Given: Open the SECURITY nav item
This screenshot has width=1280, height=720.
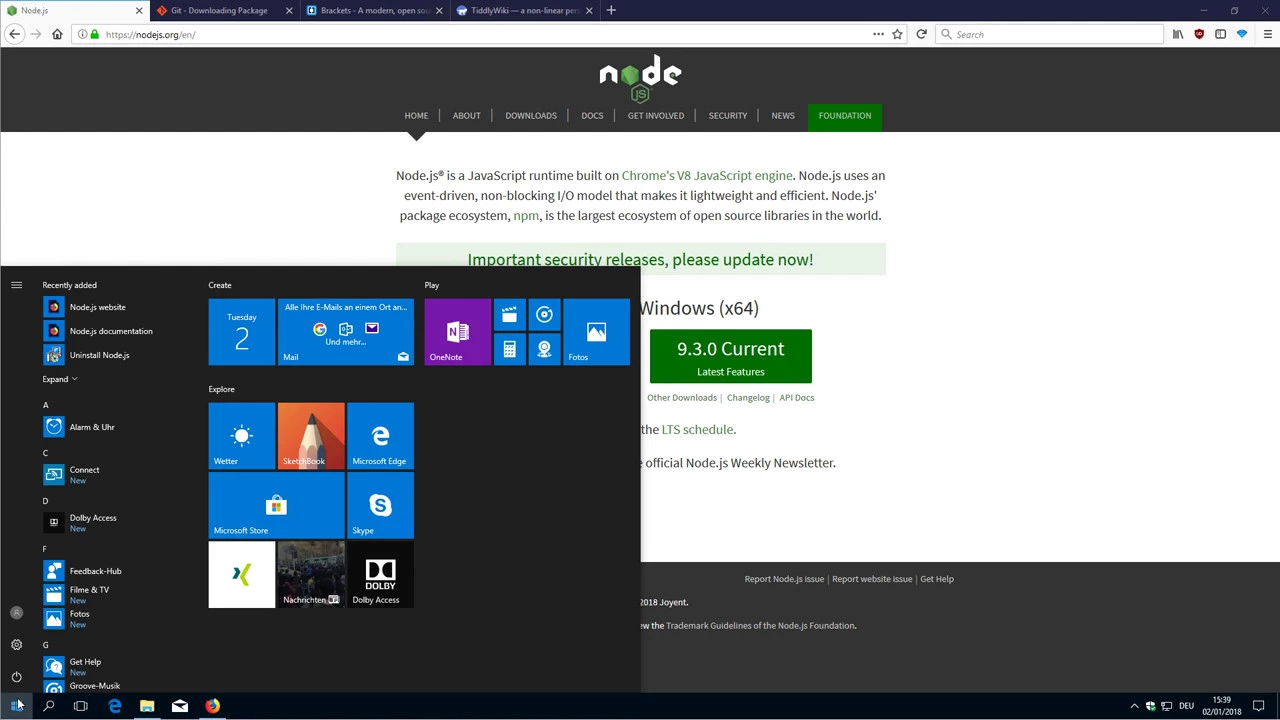Looking at the screenshot, I should tap(728, 115).
